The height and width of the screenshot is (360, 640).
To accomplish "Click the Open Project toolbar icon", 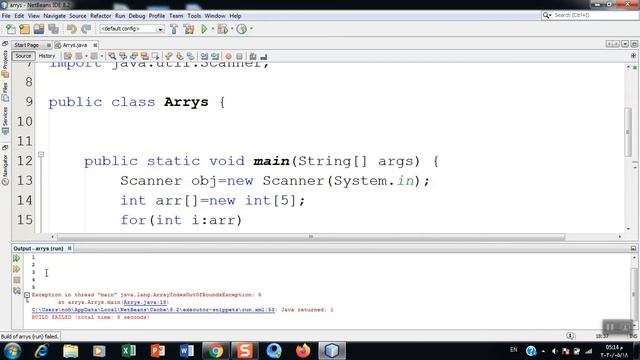I will point(39,29).
